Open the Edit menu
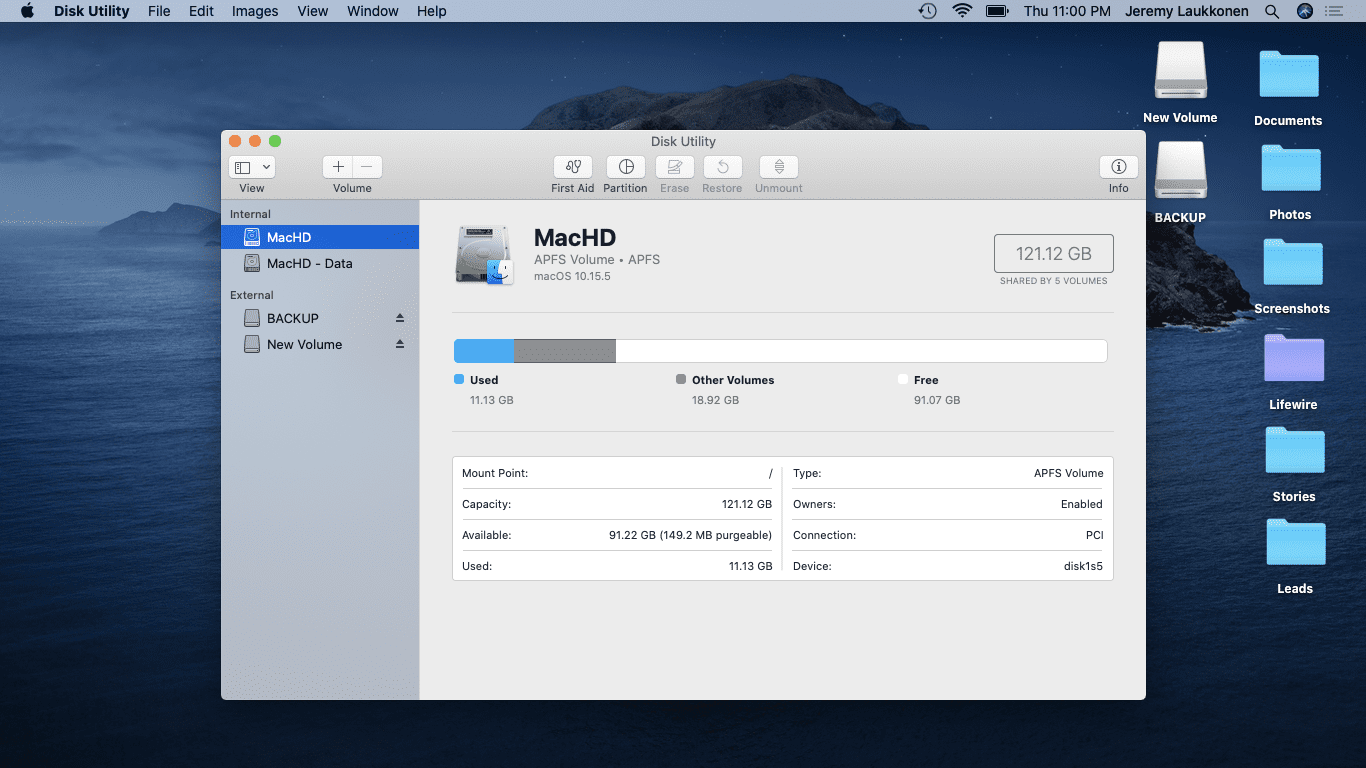The image size is (1366, 768). [201, 11]
